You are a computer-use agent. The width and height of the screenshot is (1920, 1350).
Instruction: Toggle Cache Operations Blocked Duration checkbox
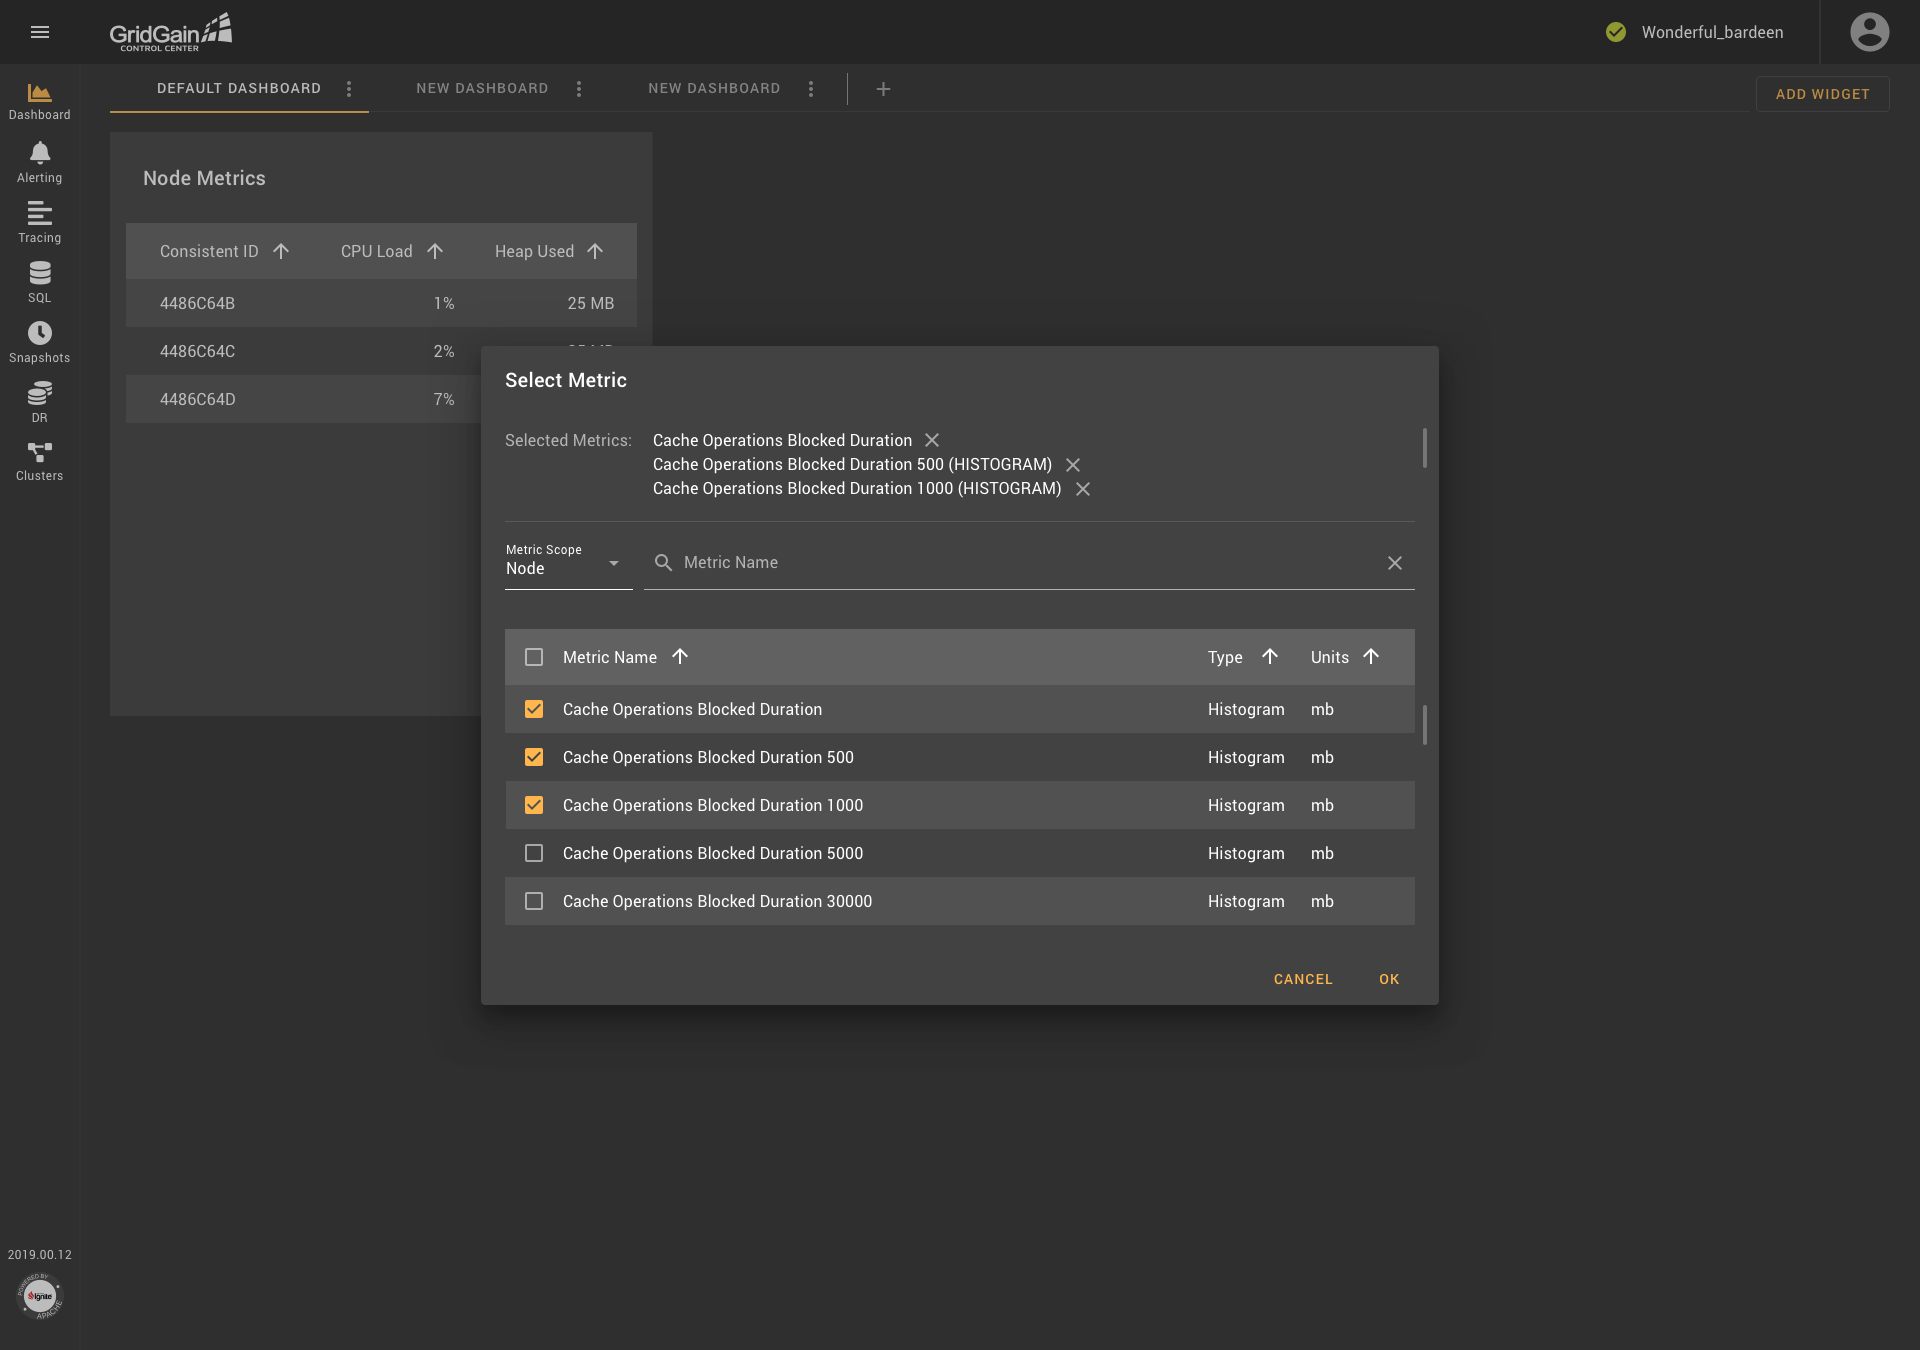[535, 710]
